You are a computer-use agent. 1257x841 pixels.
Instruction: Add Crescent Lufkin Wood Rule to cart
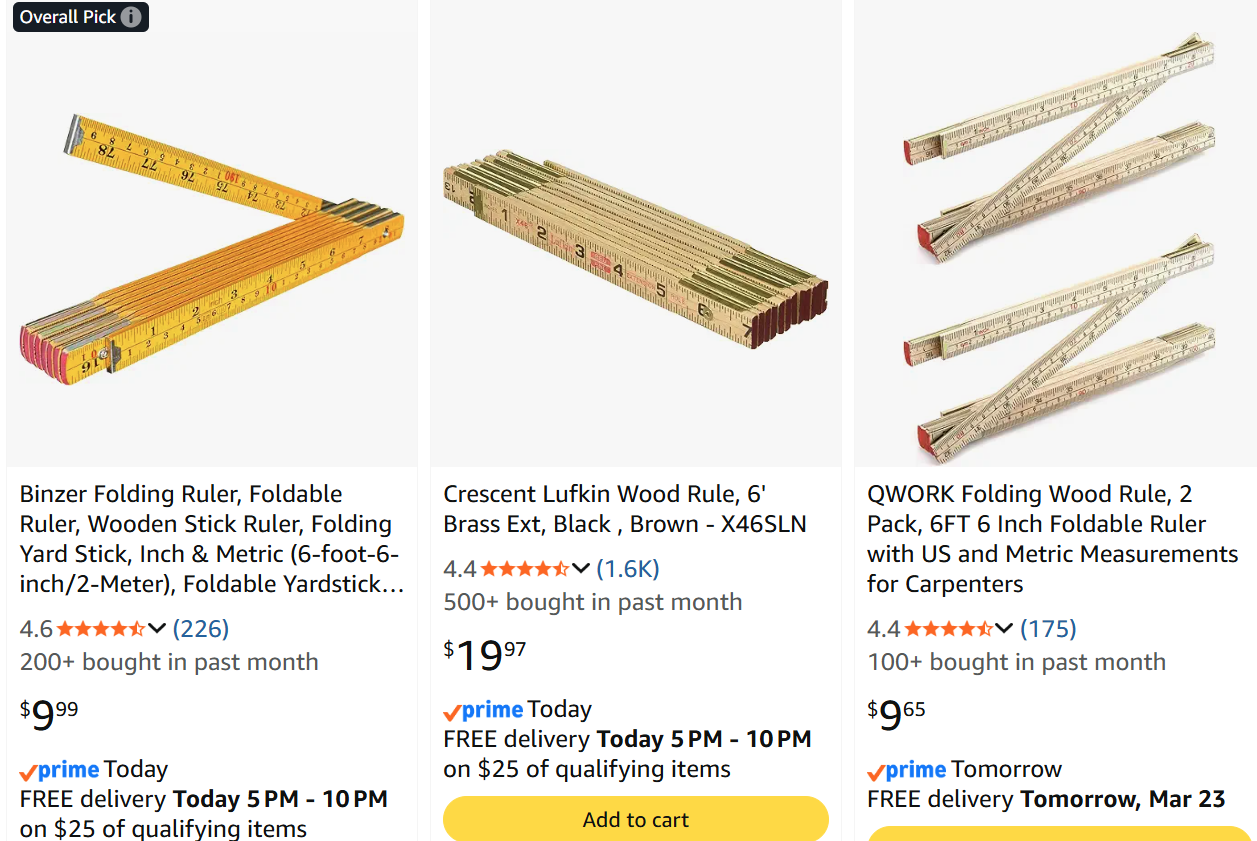coord(636,820)
